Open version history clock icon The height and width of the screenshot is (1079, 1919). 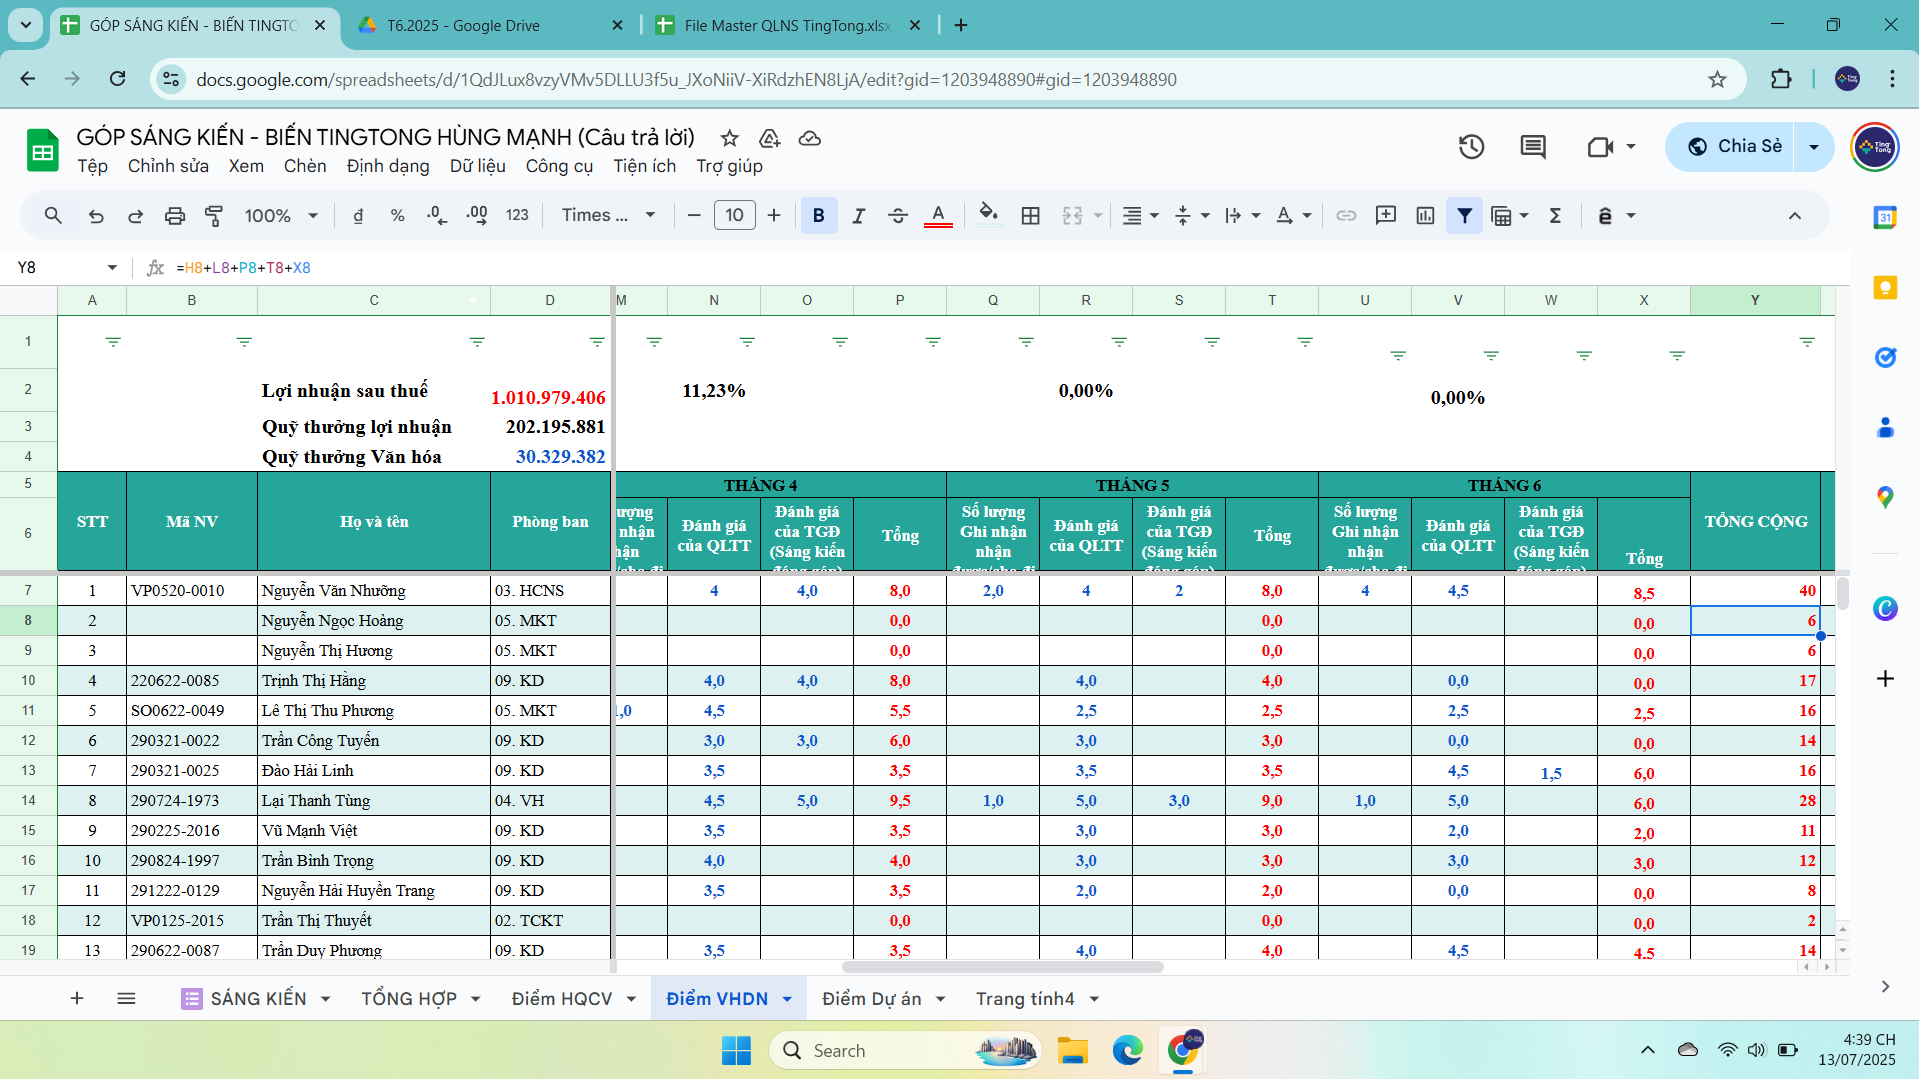(1470, 147)
